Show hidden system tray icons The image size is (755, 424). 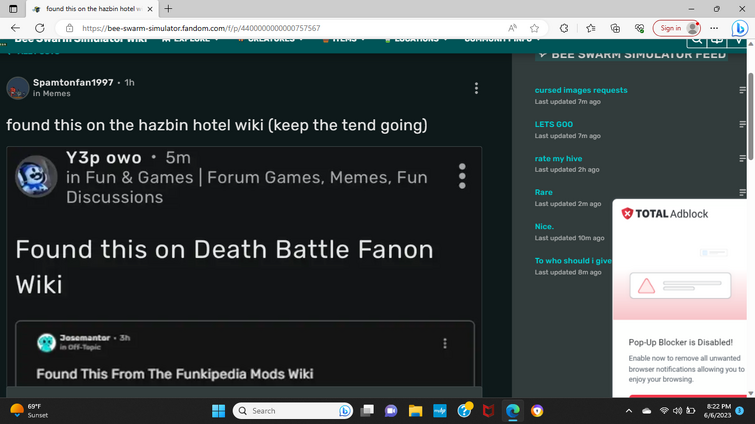[x=628, y=411]
